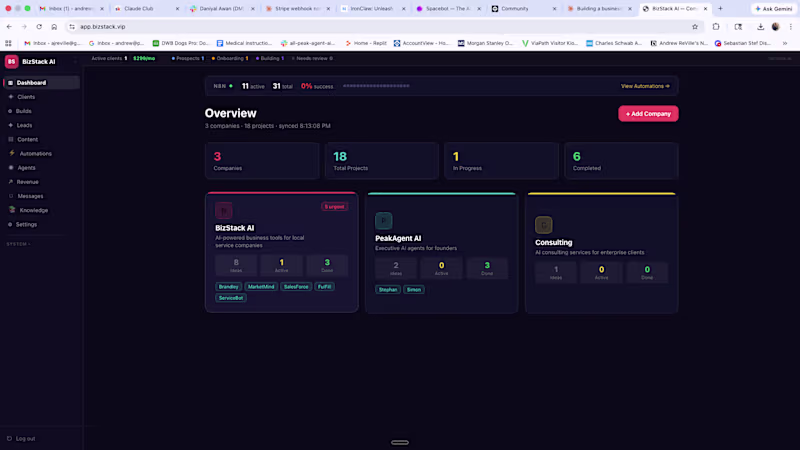800x450 pixels.
Task: Switch to the Spacebot tab
Action: 449,9
